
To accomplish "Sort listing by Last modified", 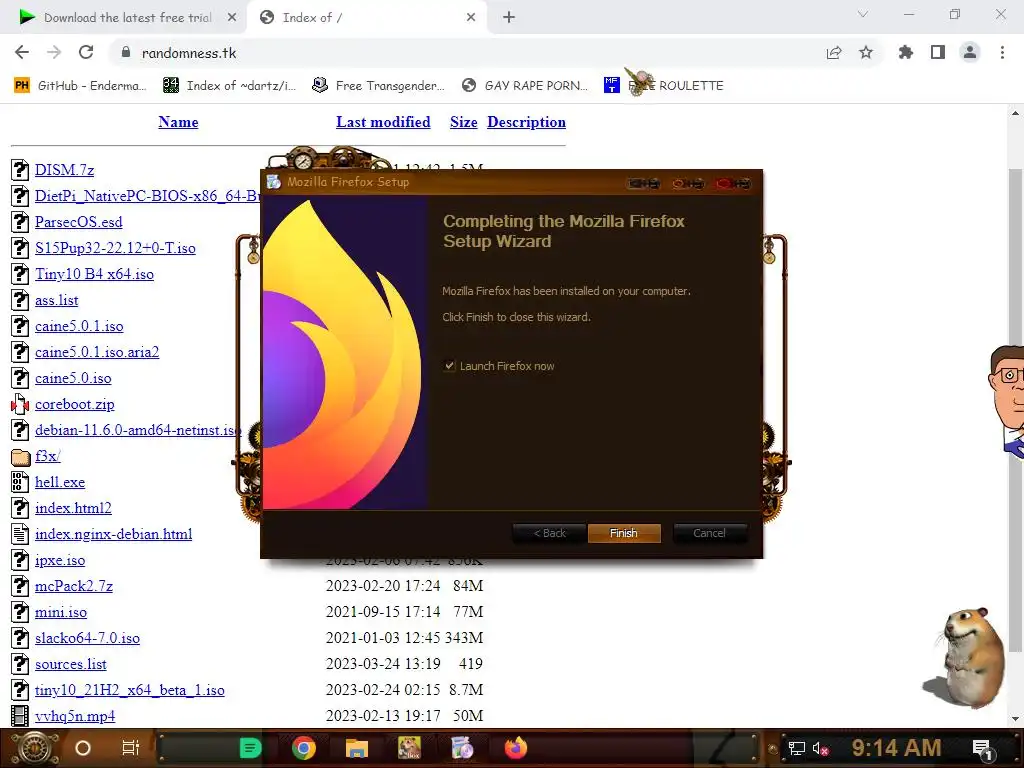I will (383, 122).
